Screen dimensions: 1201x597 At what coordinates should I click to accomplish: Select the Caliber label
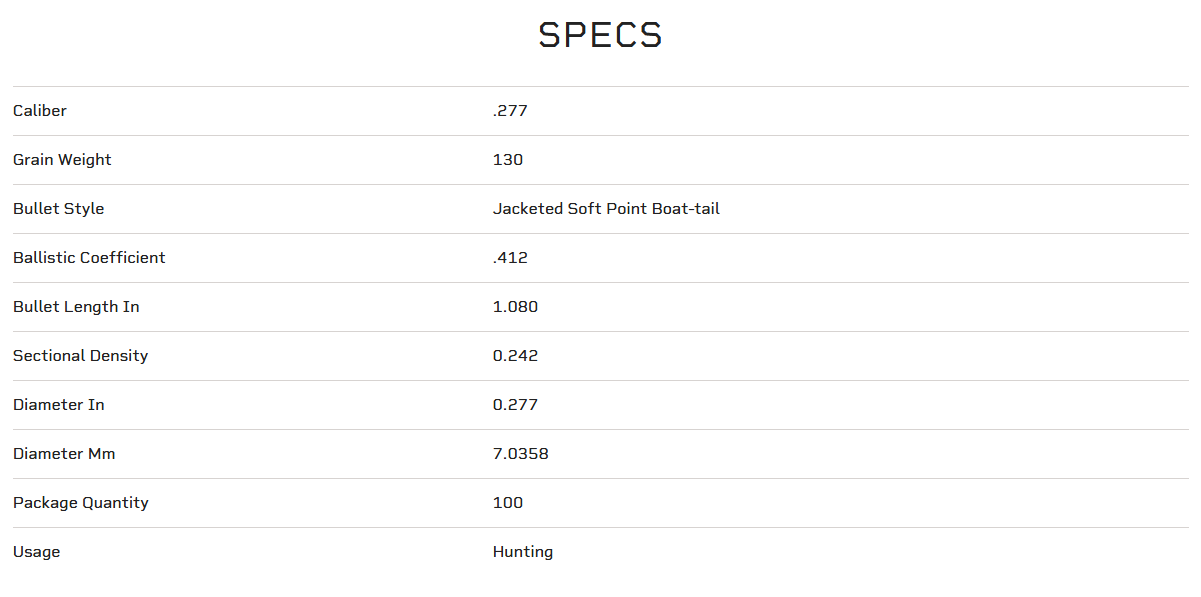[x=40, y=111]
